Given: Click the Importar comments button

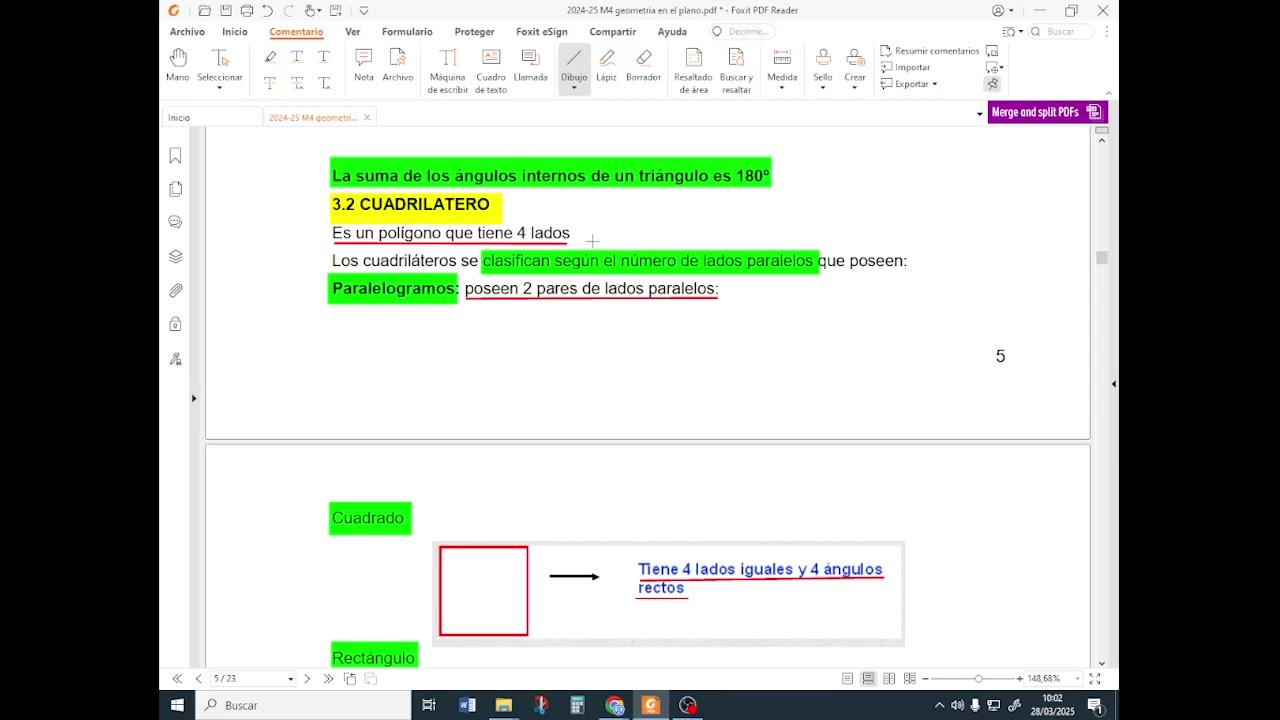Looking at the screenshot, I should tap(905, 67).
